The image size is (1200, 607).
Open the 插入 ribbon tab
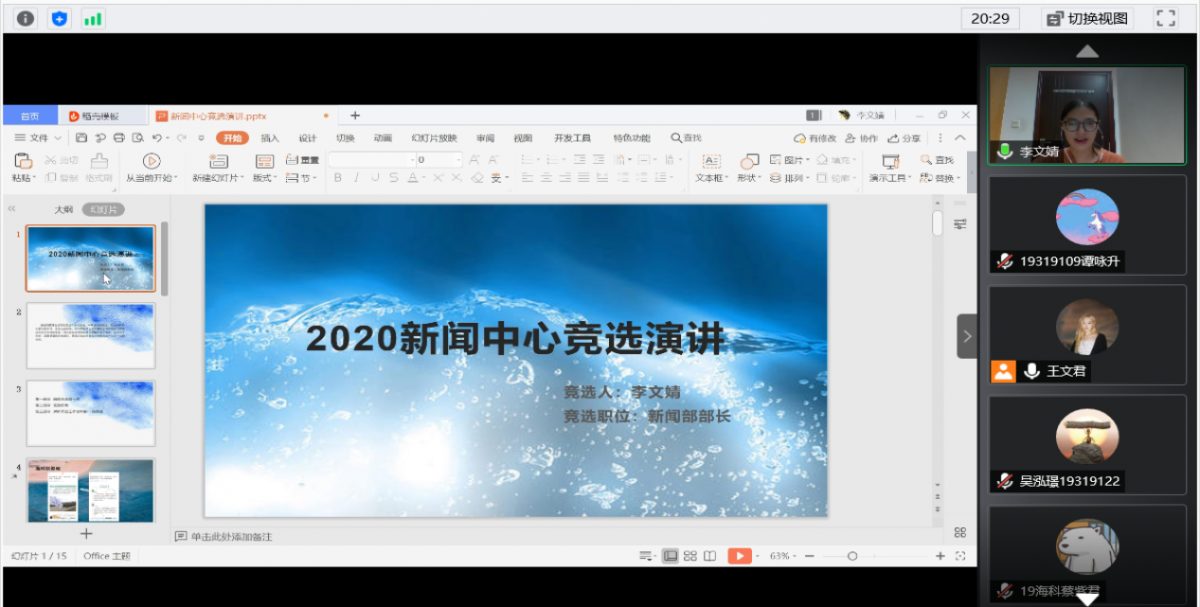click(x=270, y=138)
